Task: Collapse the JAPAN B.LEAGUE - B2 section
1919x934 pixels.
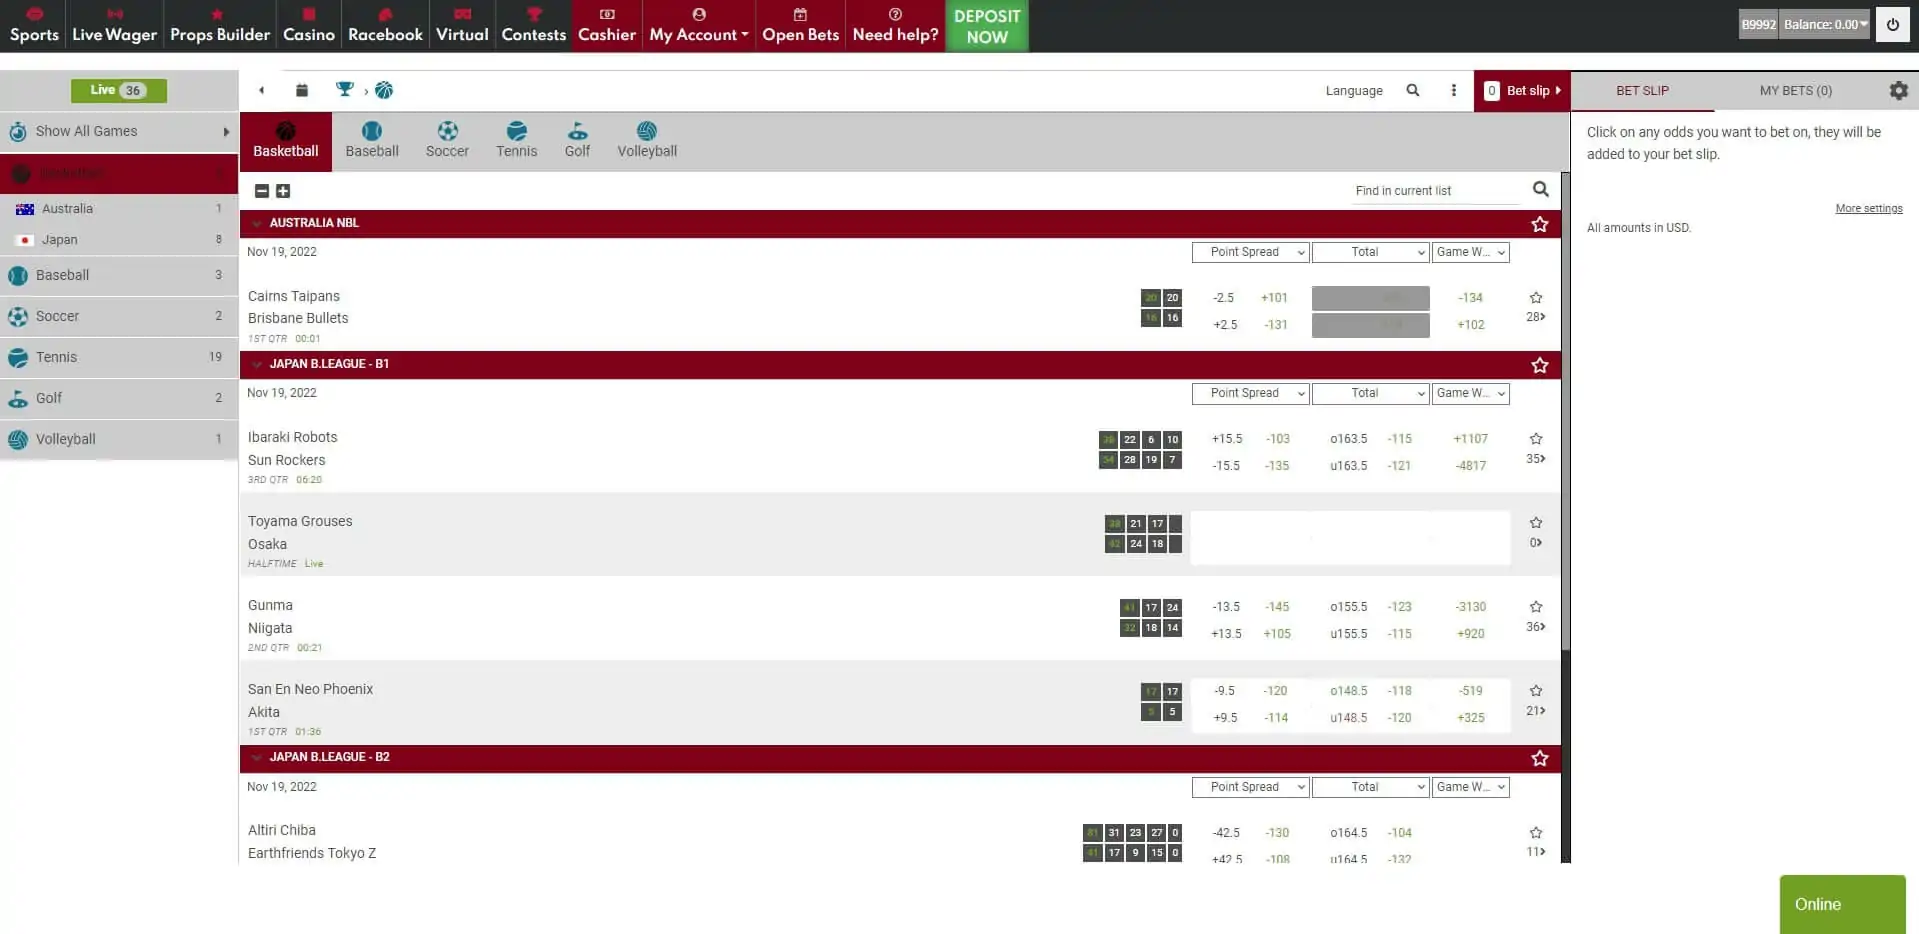Action: click(257, 758)
